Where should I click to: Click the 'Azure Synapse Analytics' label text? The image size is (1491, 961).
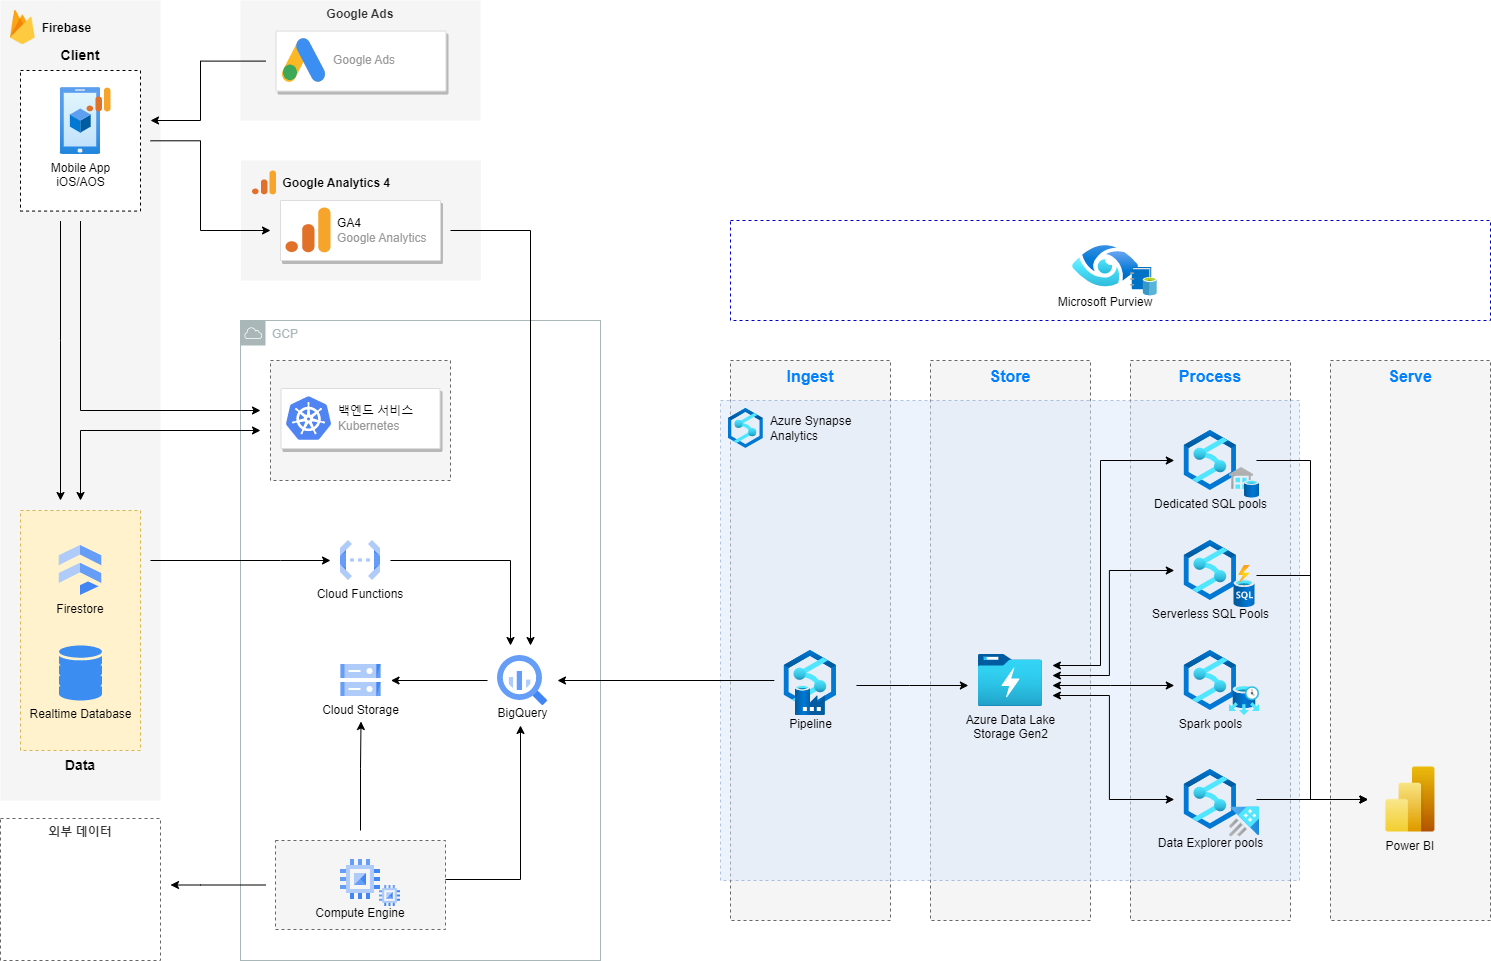(x=811, y=428)
